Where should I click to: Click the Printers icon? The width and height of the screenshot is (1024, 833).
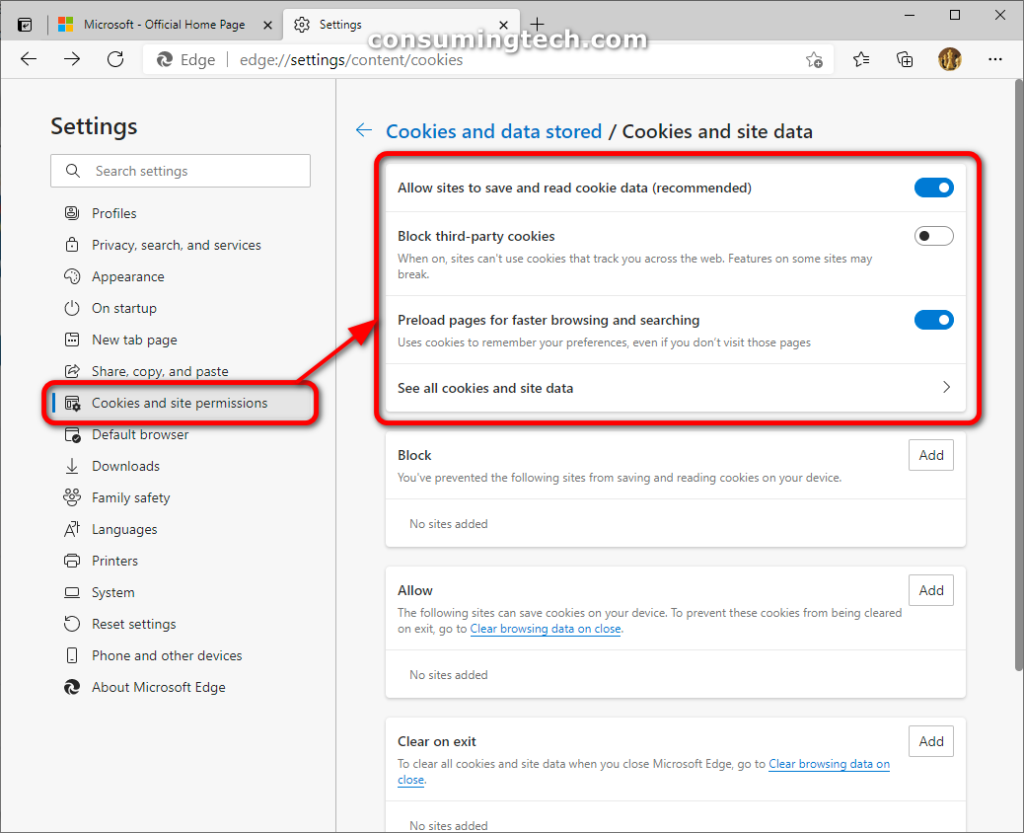(x=72, y=561)
